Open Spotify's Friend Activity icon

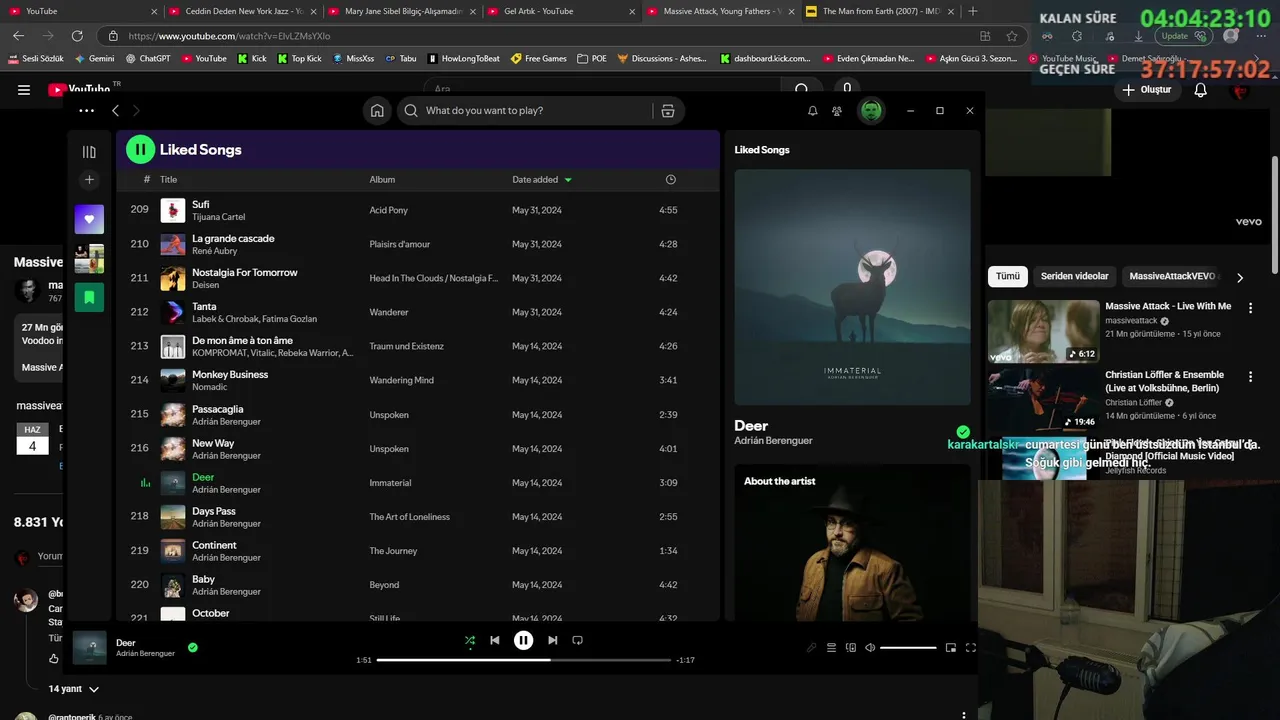tap(837, 111)
